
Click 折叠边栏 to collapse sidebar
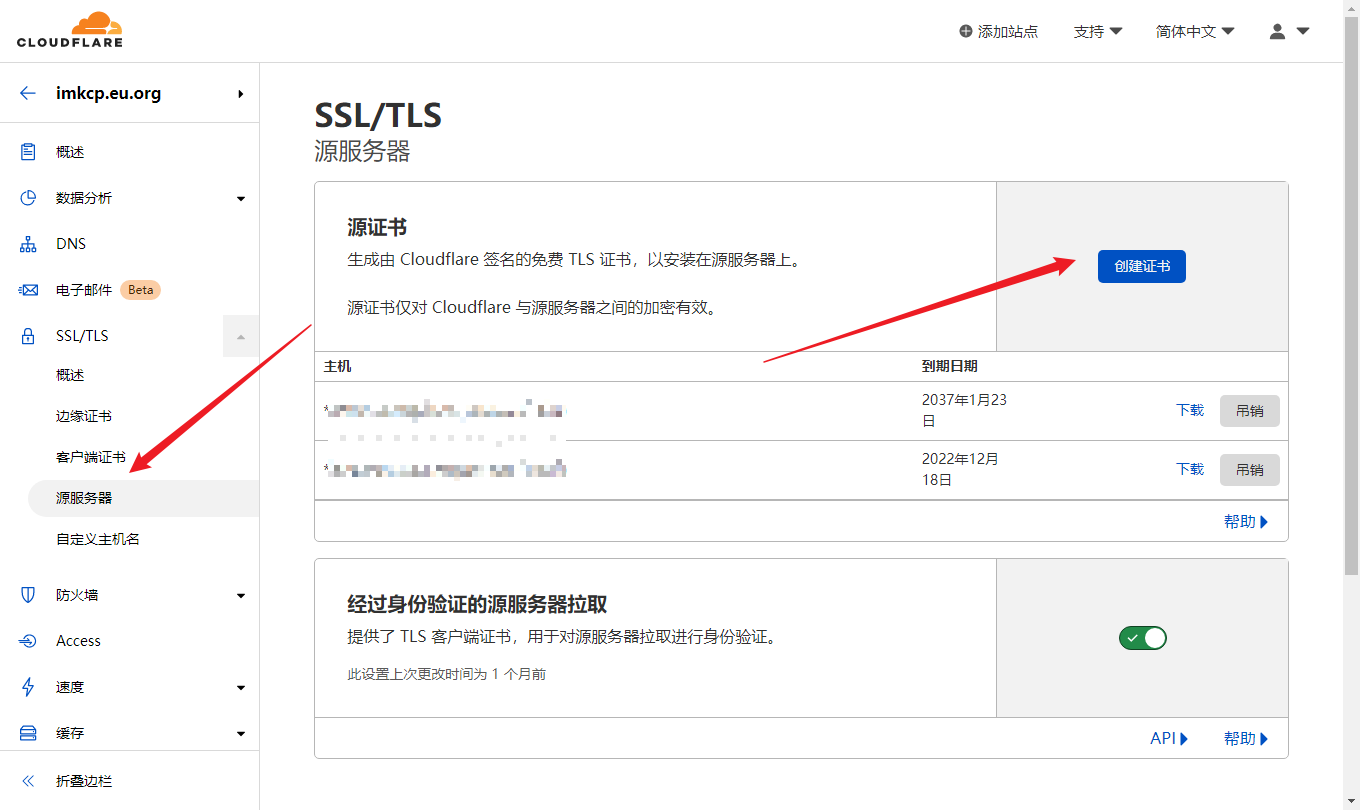pyautogui.click(x=84, y=781)
